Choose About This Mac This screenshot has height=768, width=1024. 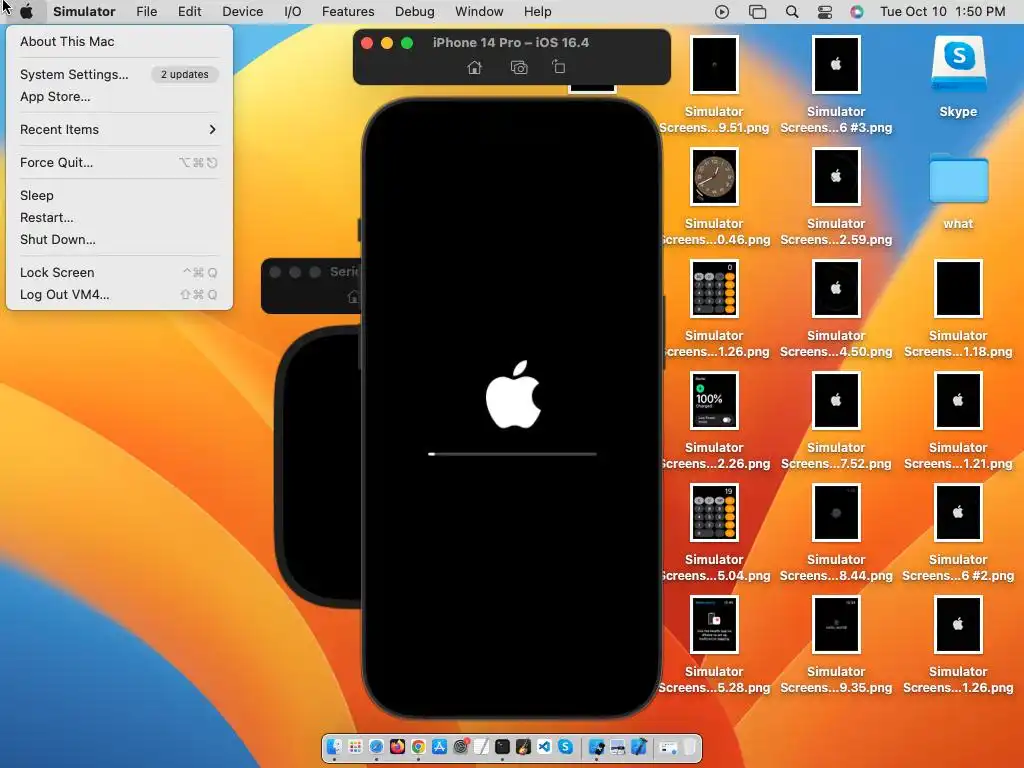tap(118, 41)
